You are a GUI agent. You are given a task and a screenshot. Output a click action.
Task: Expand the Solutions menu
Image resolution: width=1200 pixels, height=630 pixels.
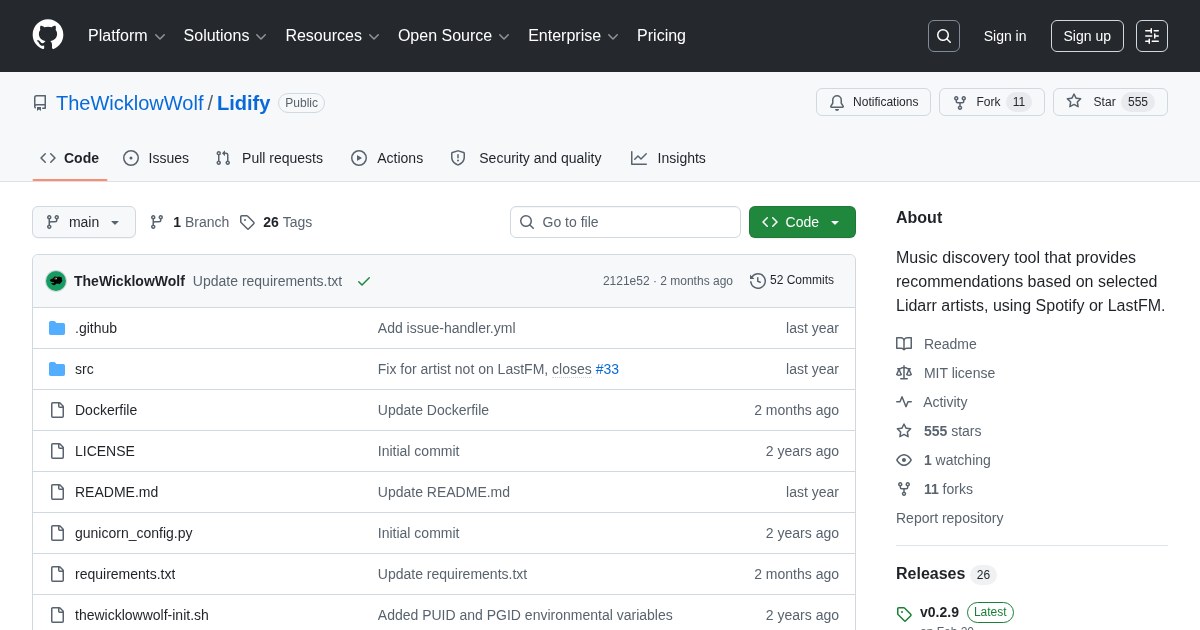click(225, 36)
